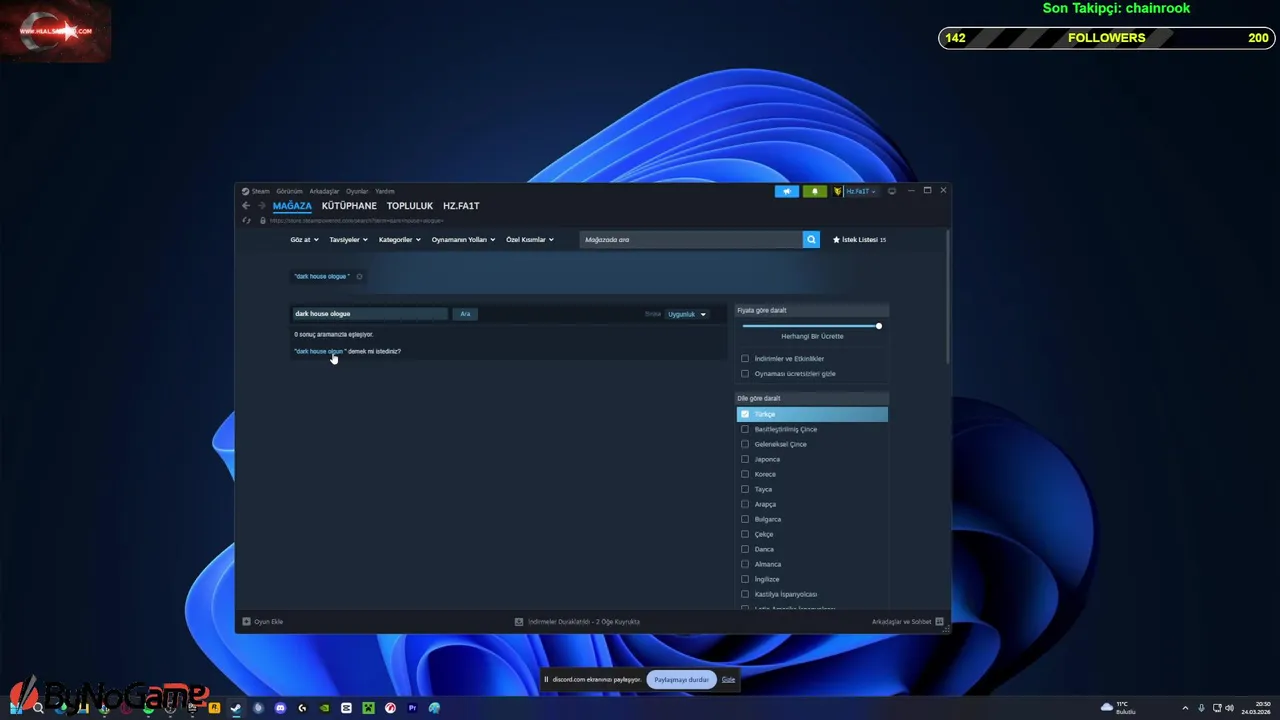Screen dimensions: 1280x720
Task: Uncheck the Türkçe language filter
Action: click(x=745, y=414)
